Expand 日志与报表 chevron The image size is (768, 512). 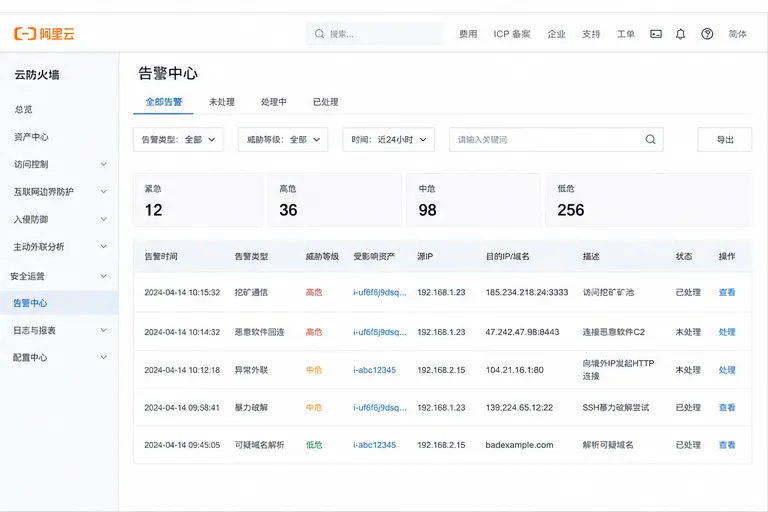pos(104,330)
